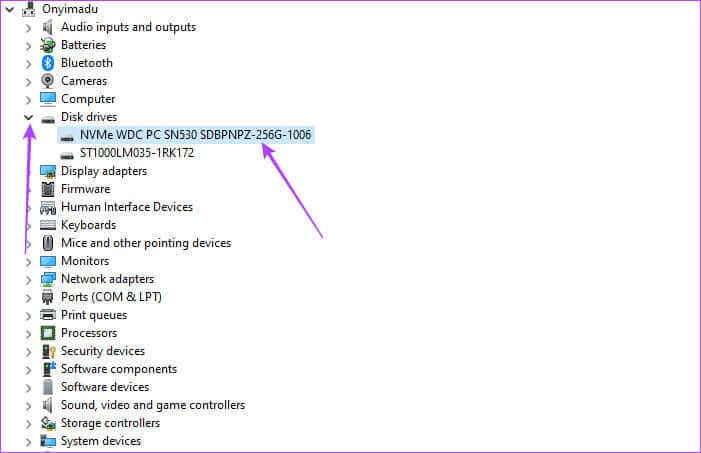Select the Network adapters label
This screenshot has width=701, height=453.
click(x=107, y=279)
